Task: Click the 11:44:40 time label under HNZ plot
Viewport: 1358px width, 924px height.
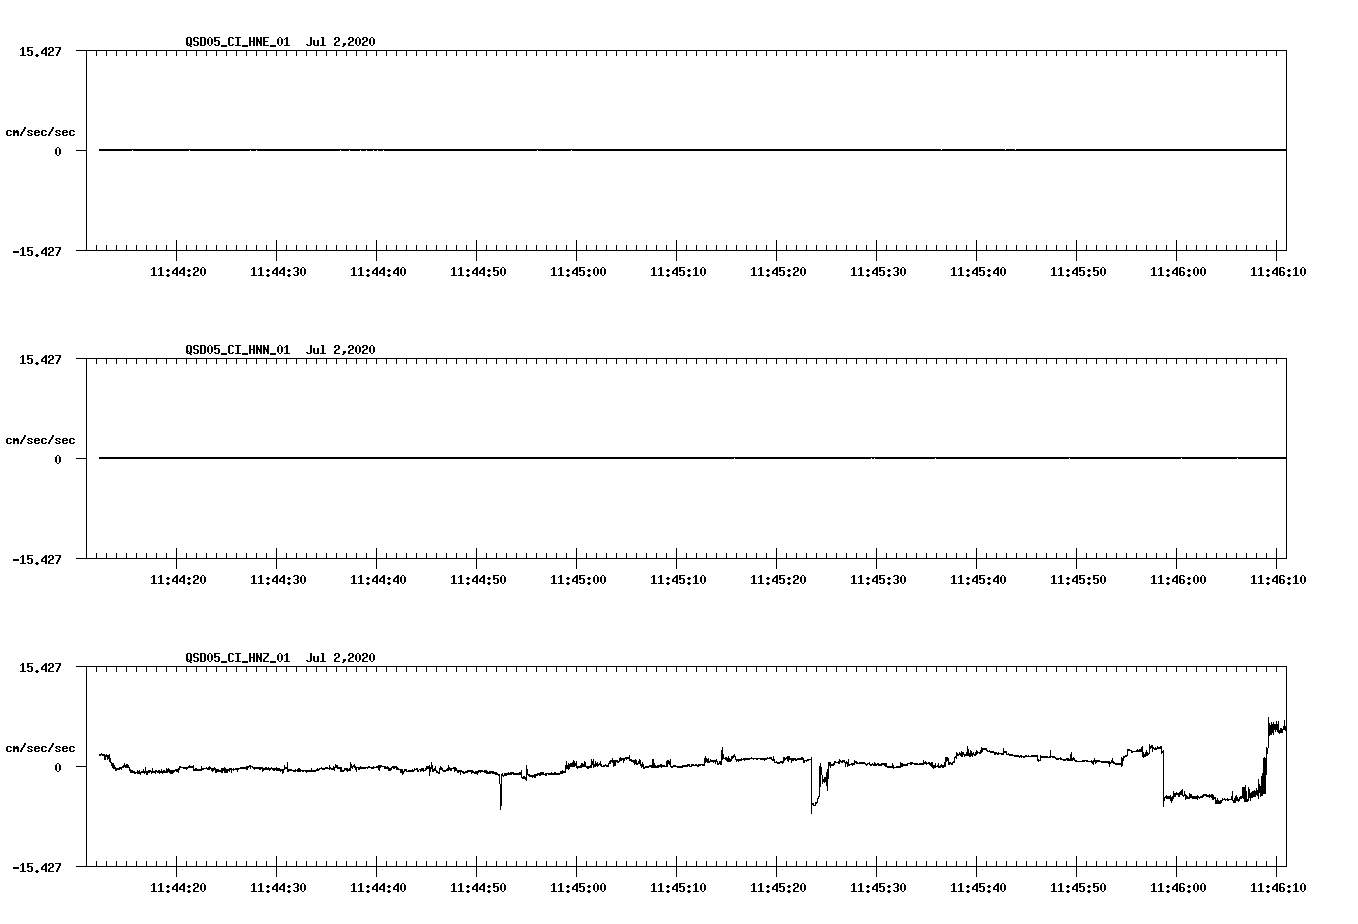Action: [x=378, y=887]
